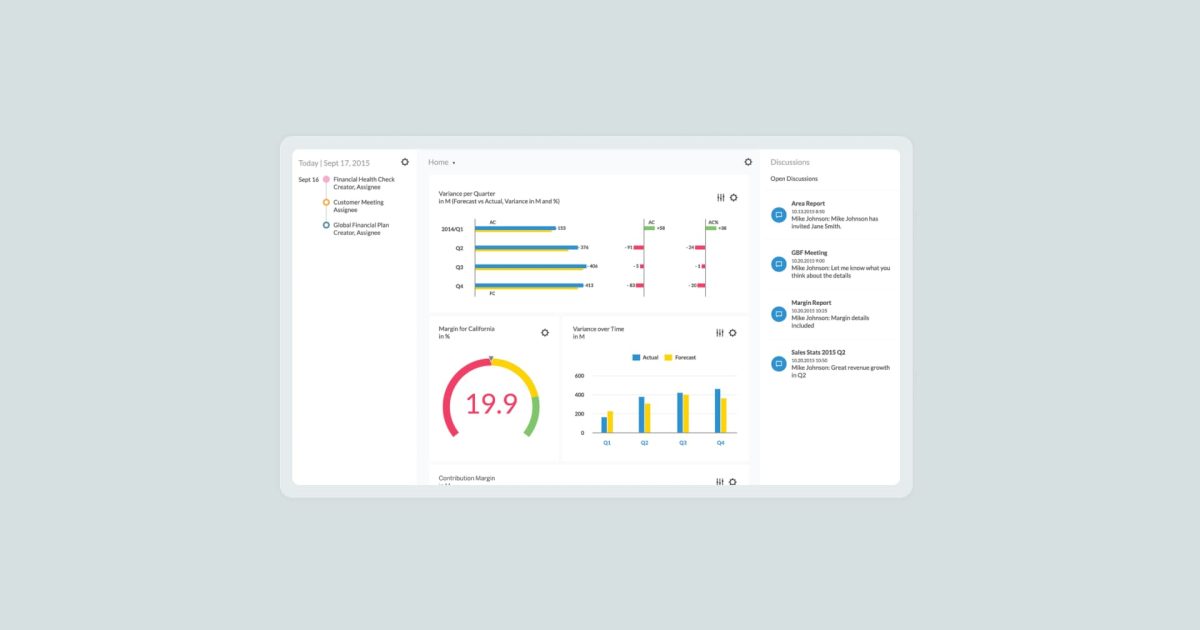Open the Home dropdown arrow

coord(452,161)
